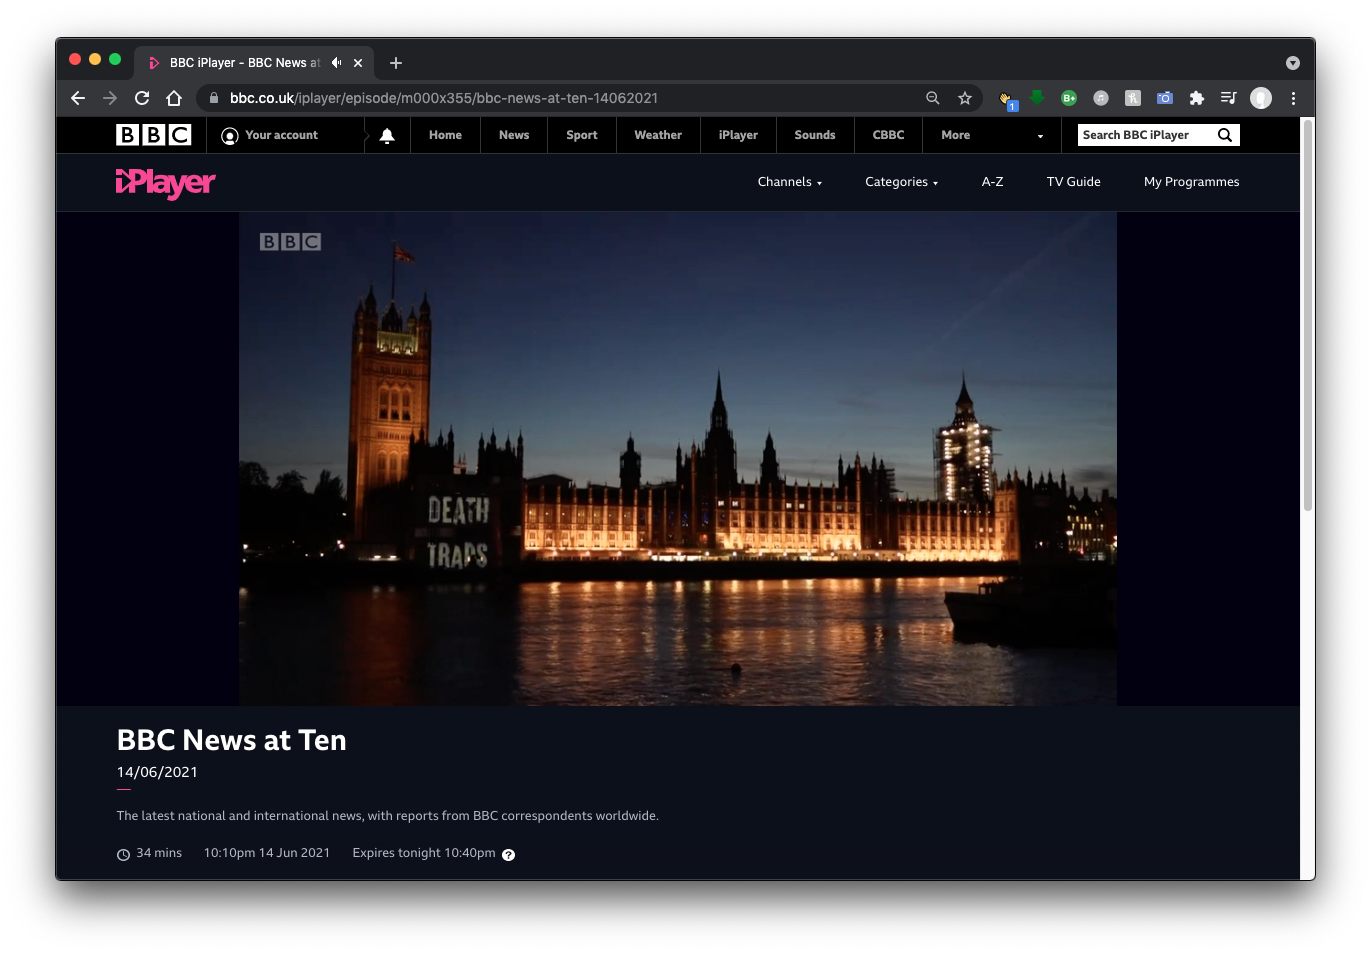Screen dimensions: 1371x954
Task: Click the grey music note extension
Action: coord(1101,98)
